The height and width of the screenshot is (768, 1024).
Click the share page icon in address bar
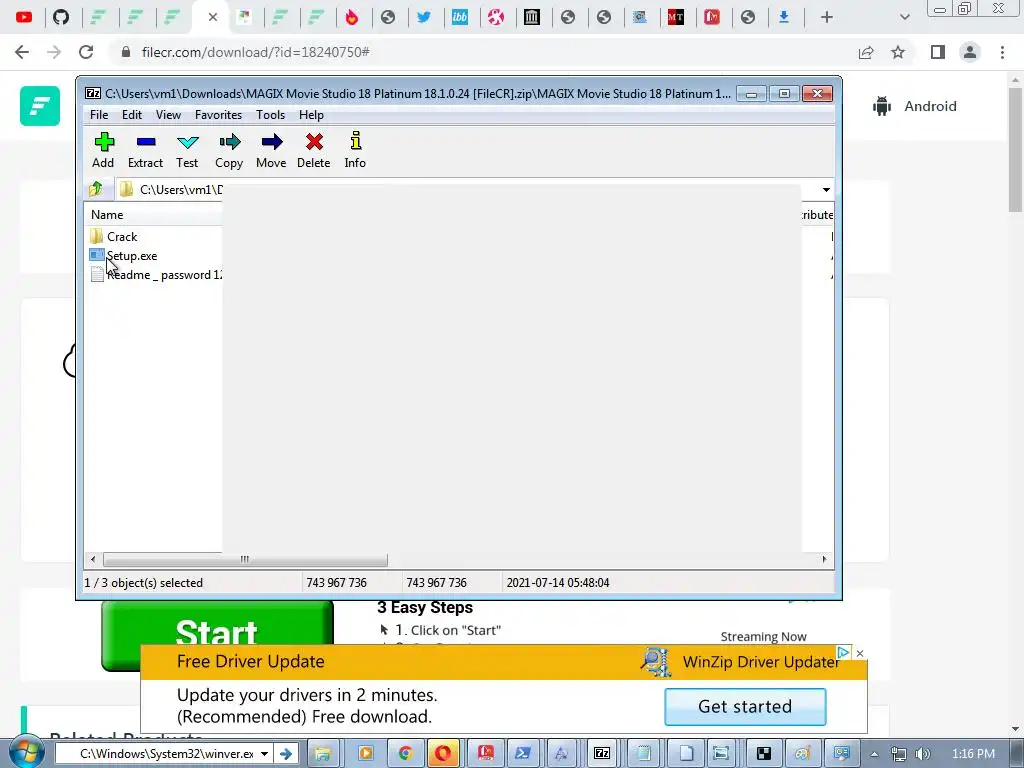click(x=866, y=52)
